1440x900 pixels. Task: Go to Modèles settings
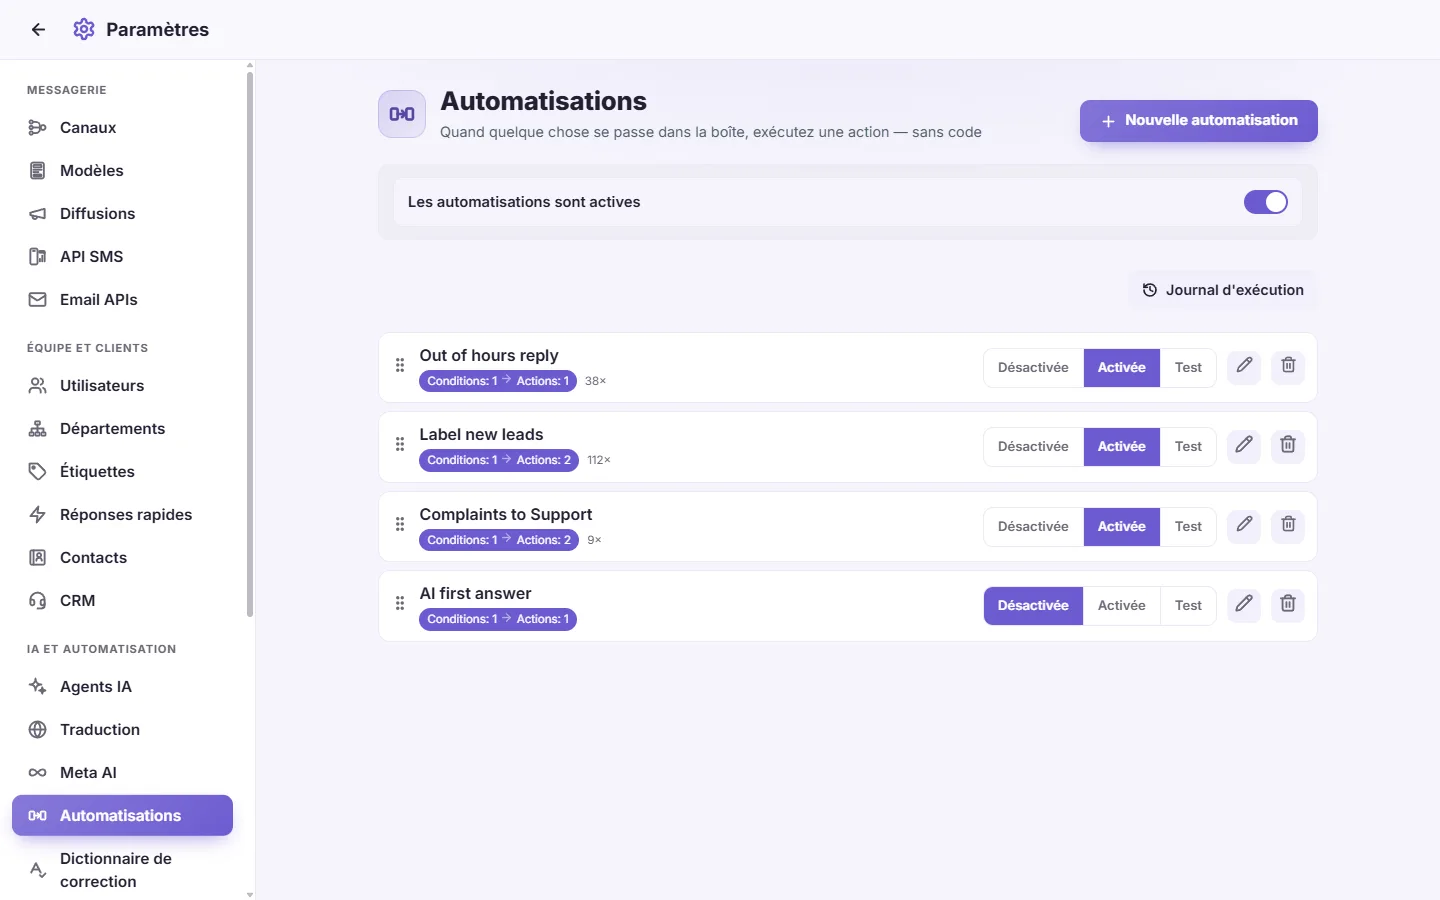[x=122, y=171]
